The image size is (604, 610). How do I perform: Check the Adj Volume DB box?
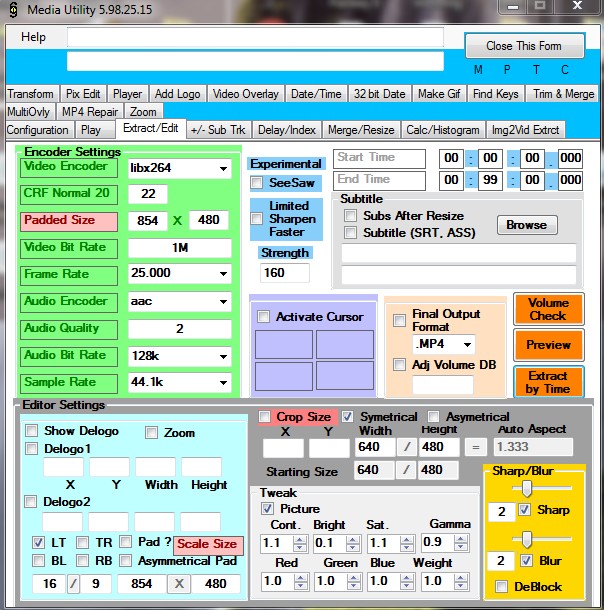coord(399,365)
